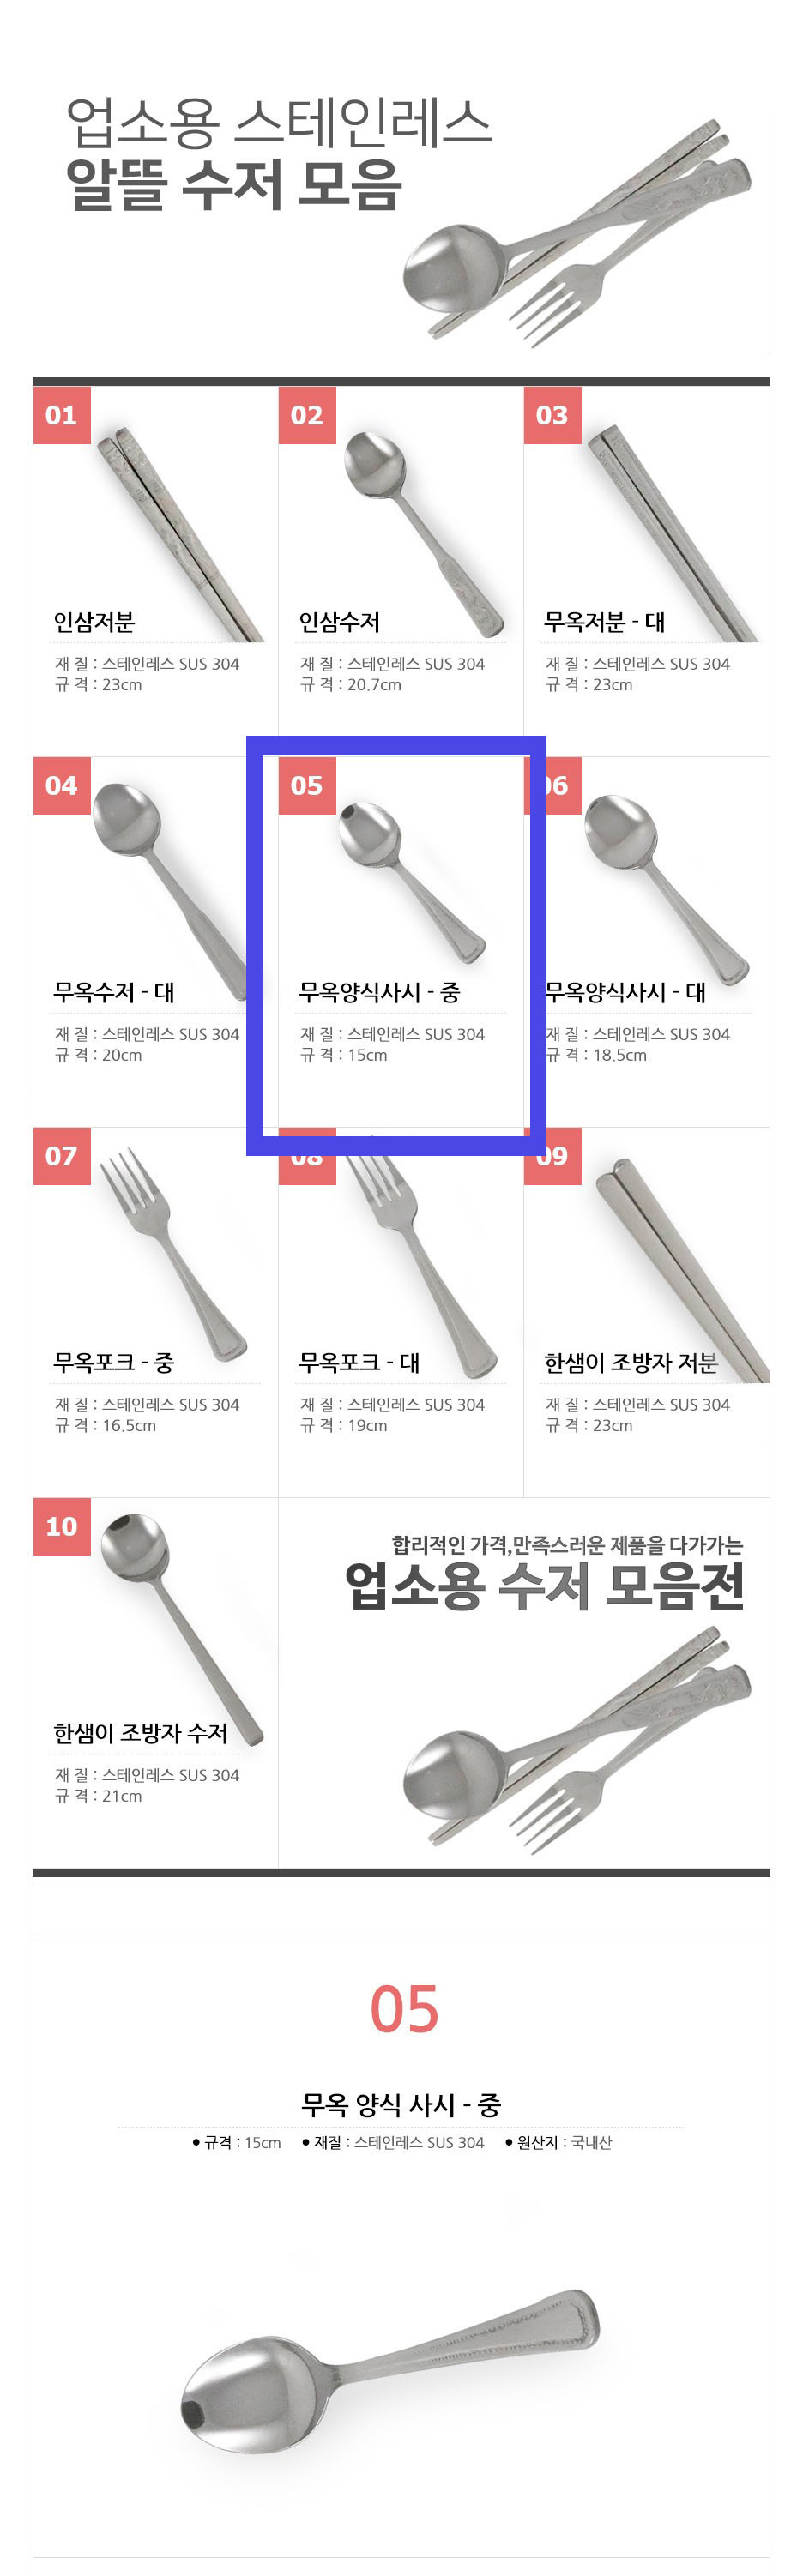
Task: Click the red 10 number badge
Action: [61, 1526]
